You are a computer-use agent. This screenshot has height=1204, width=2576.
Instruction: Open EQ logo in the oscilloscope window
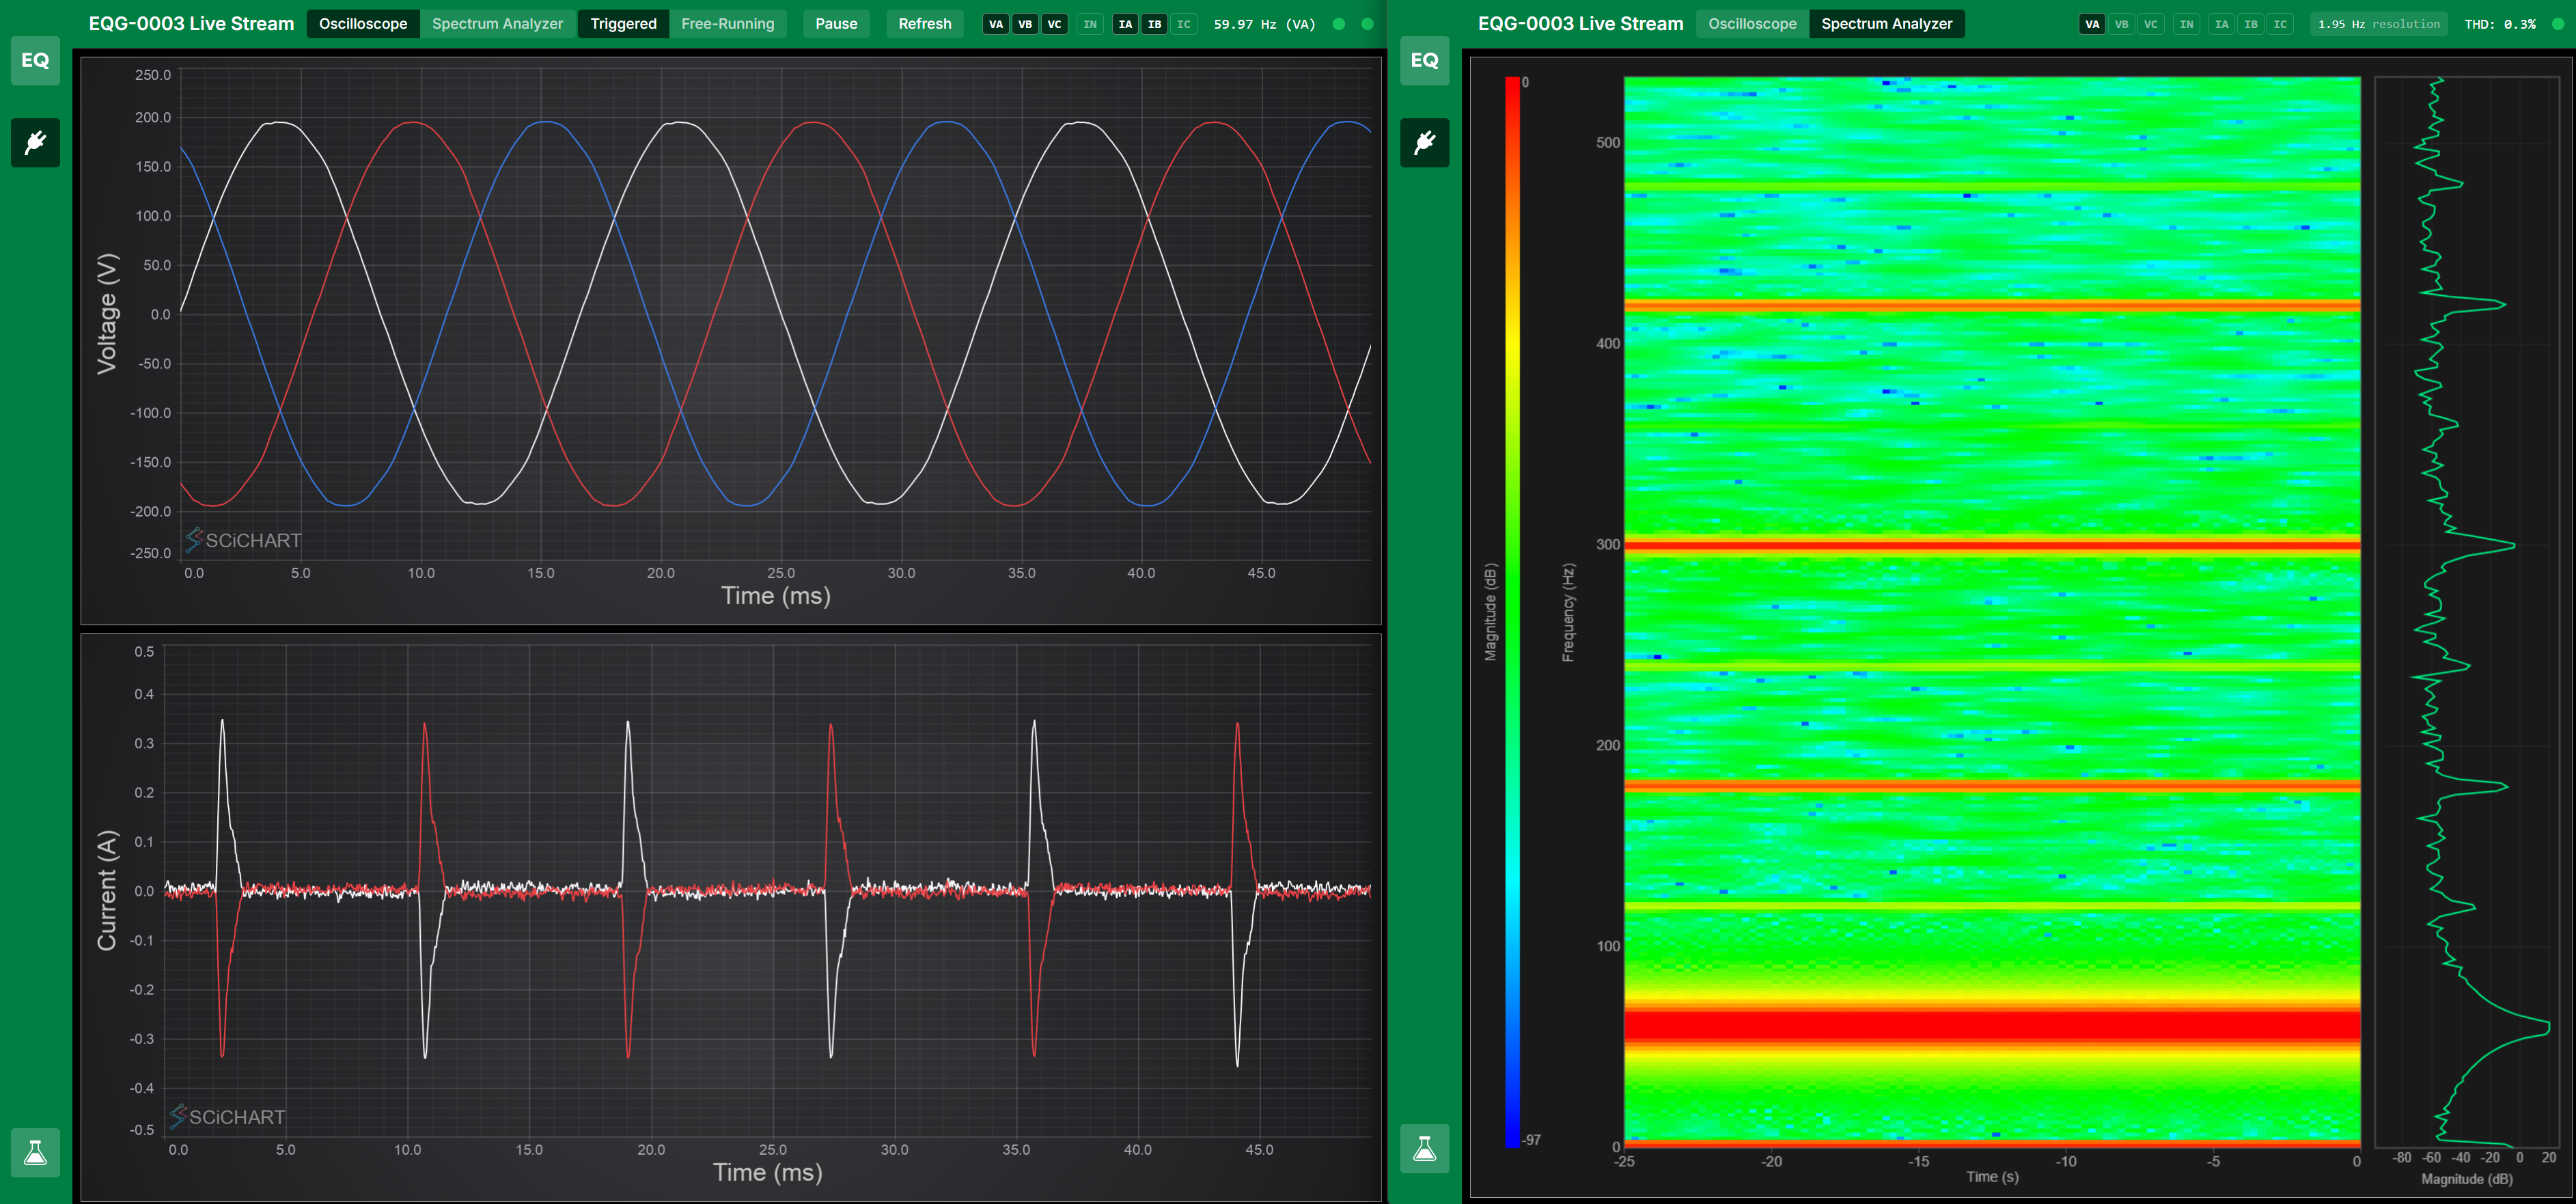pyautogui.click(x=35, y=60)
